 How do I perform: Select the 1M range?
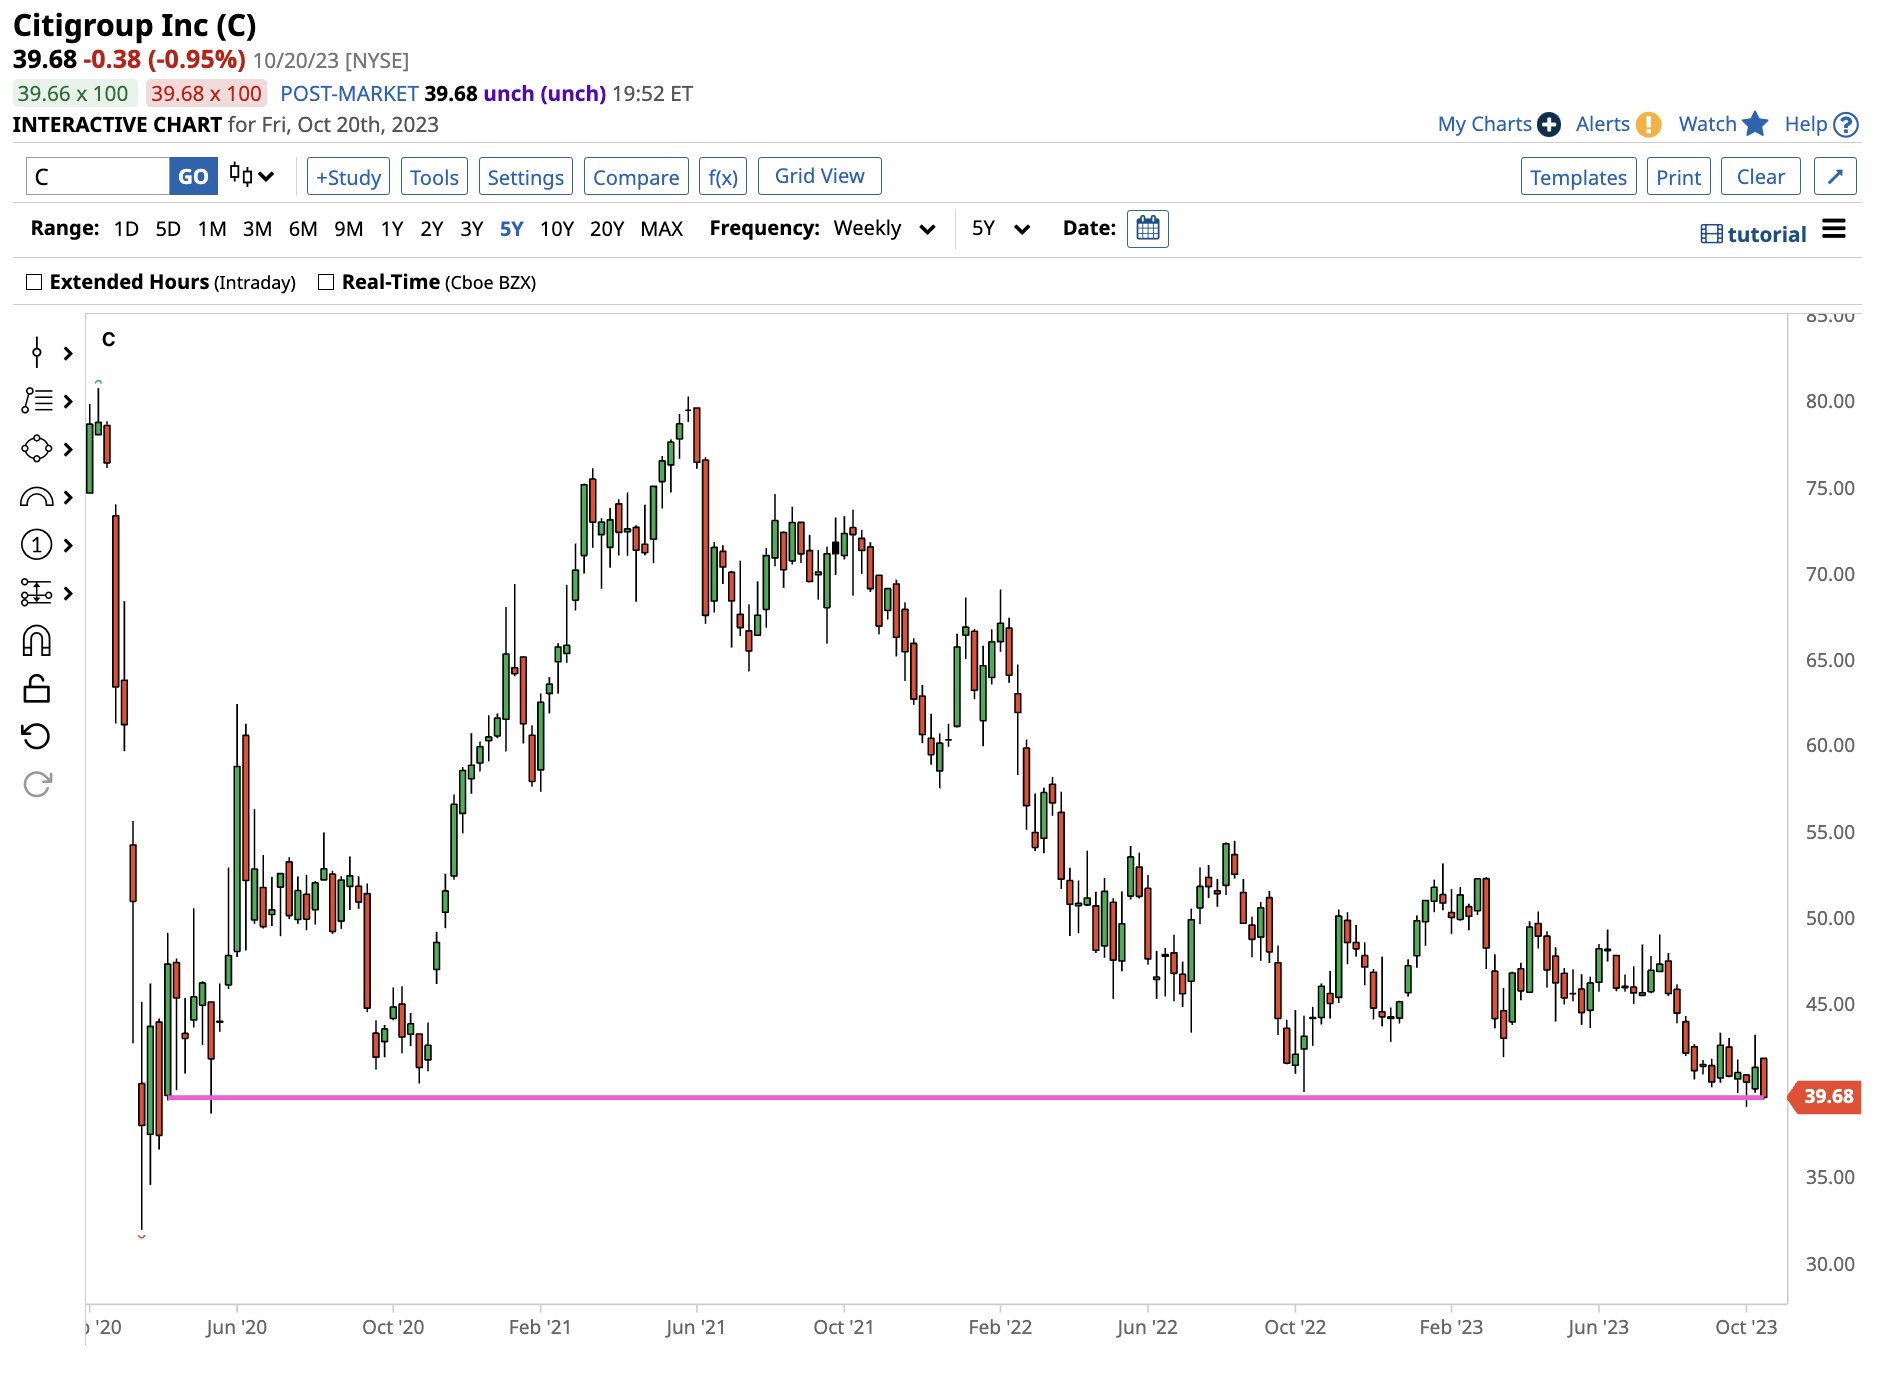(x=212, y=229)
